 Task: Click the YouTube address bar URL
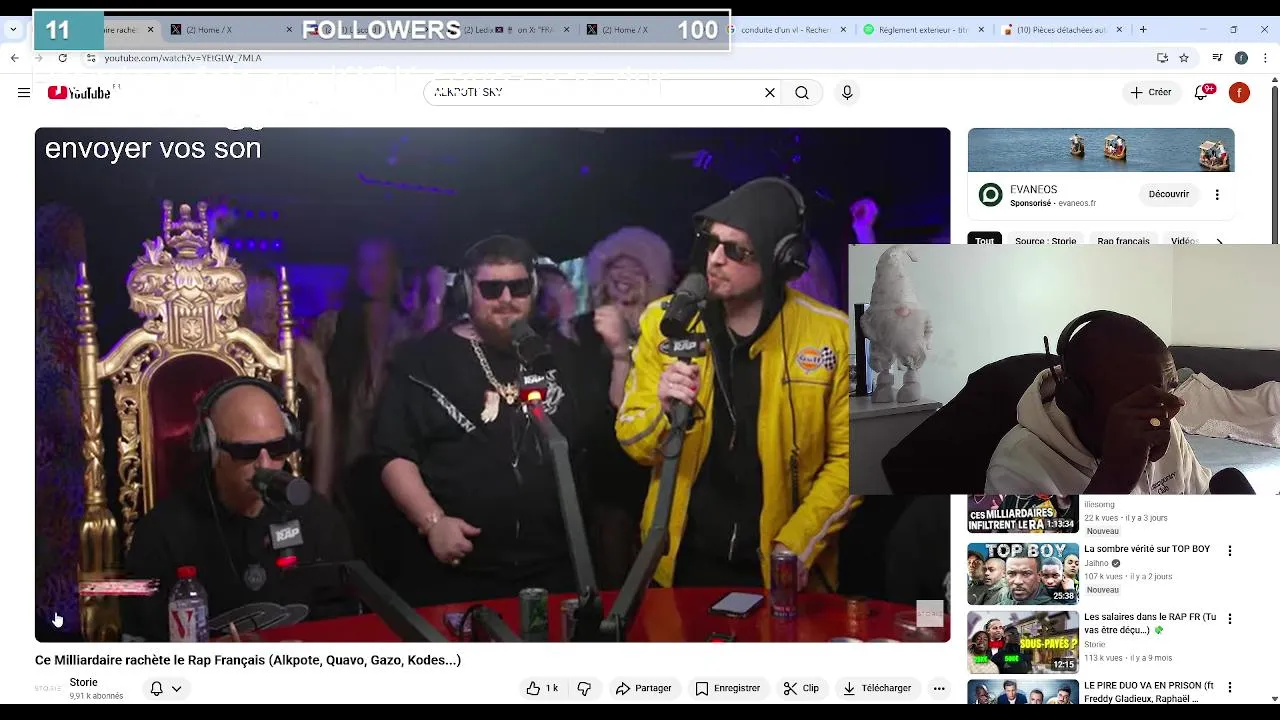tap(183, 58)
